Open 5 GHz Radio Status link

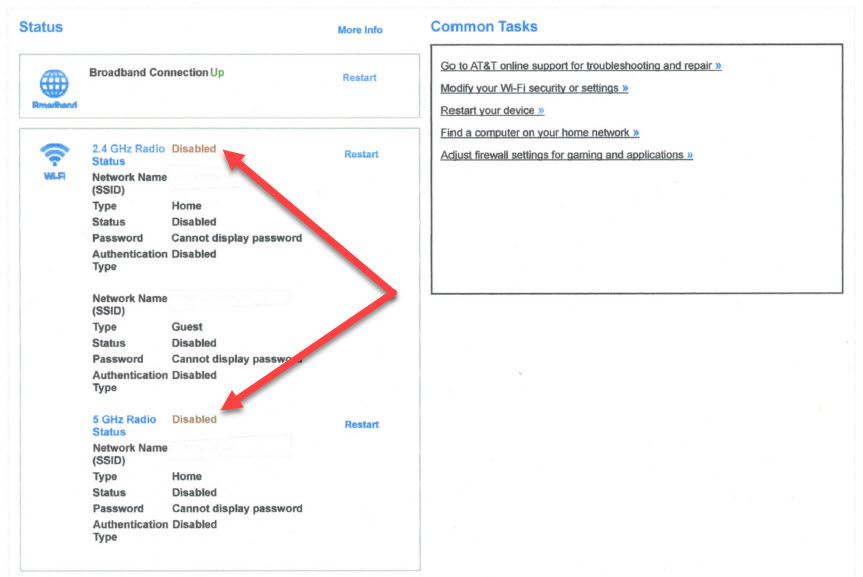pos(124,426)
